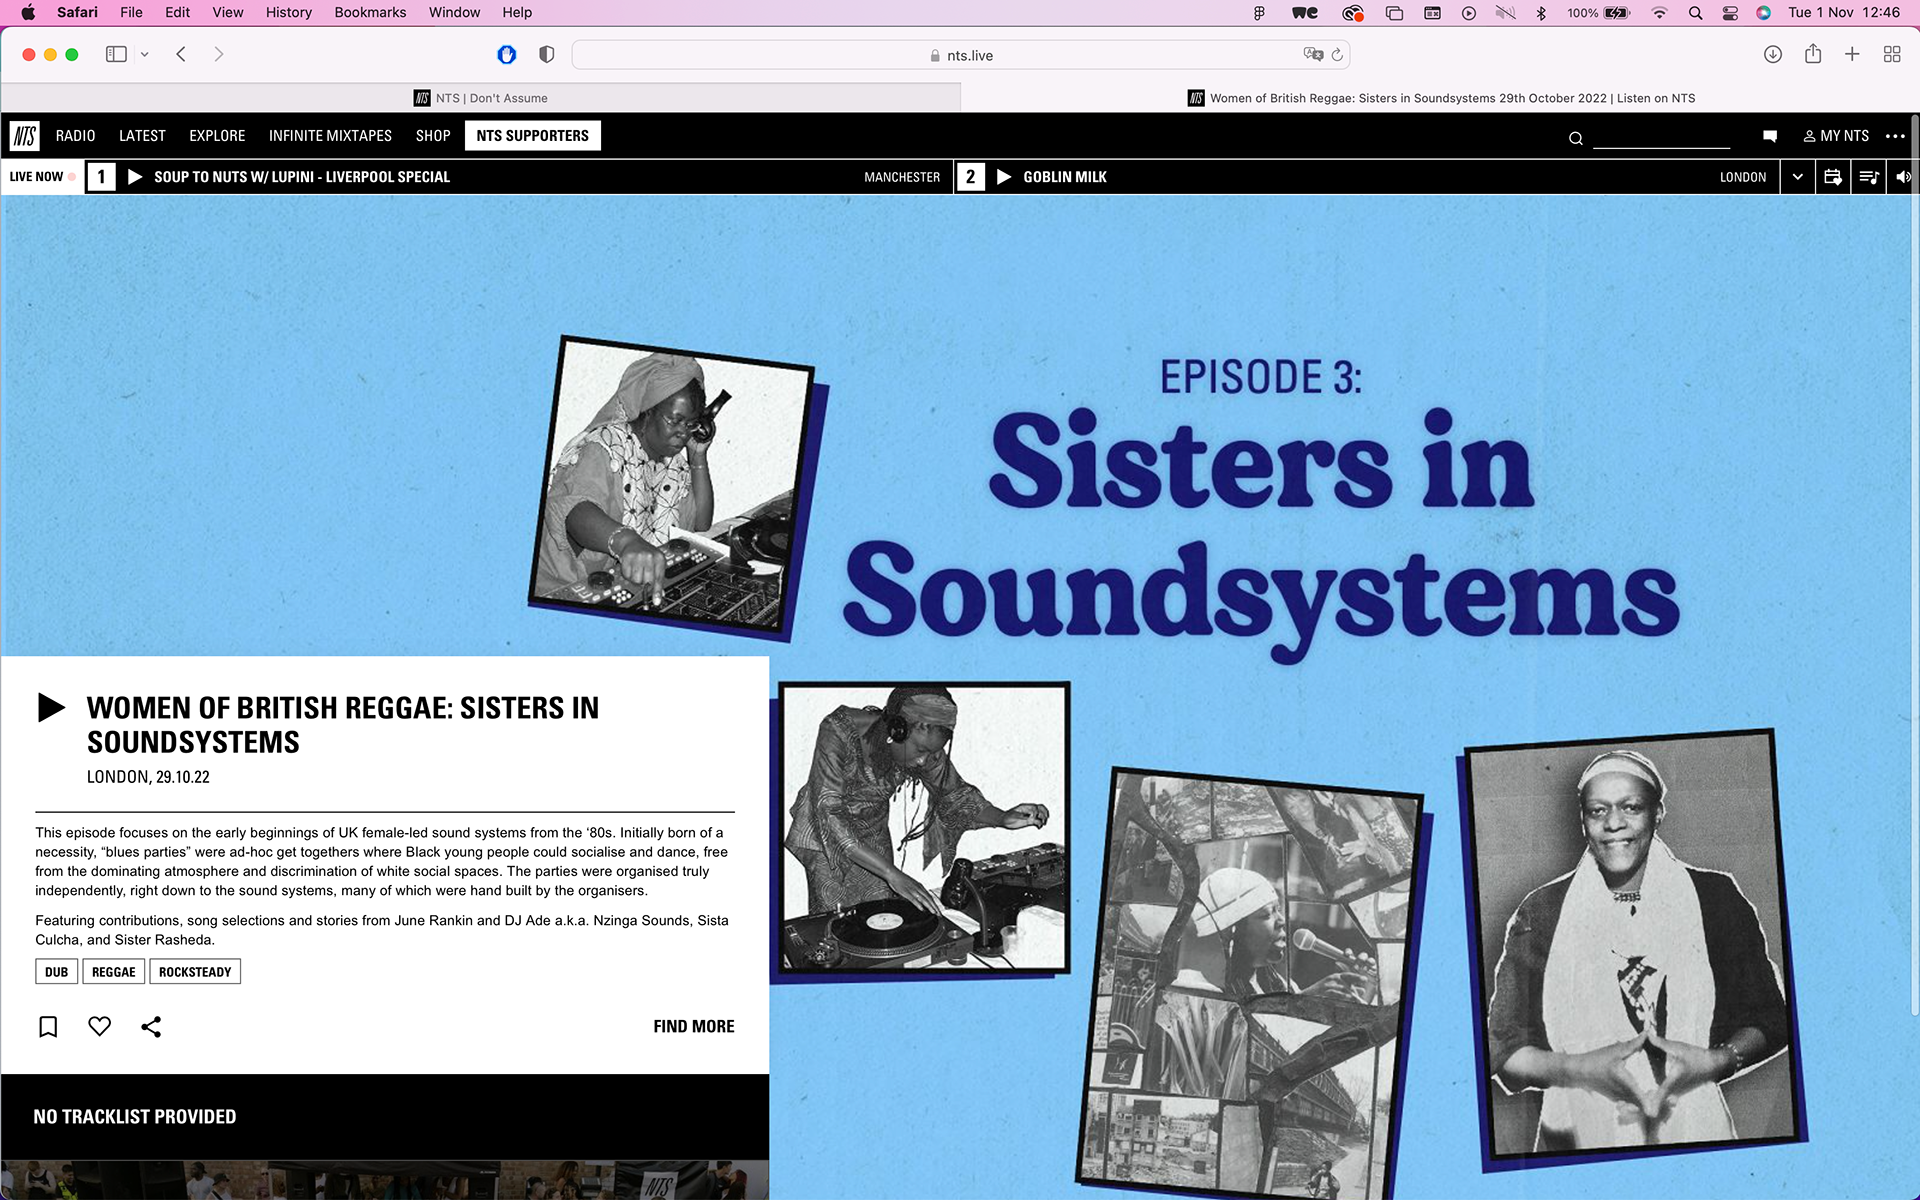Open the View menu

(228, 12)
